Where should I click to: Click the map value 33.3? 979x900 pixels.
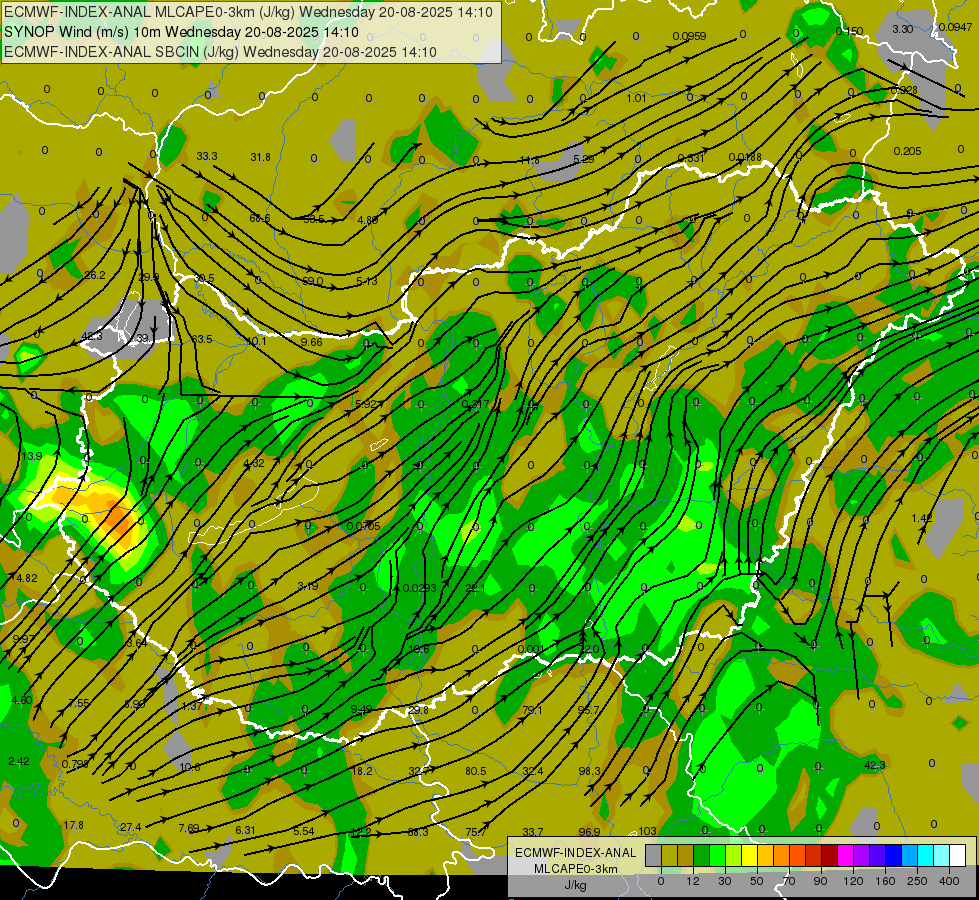tap(207, 156)
